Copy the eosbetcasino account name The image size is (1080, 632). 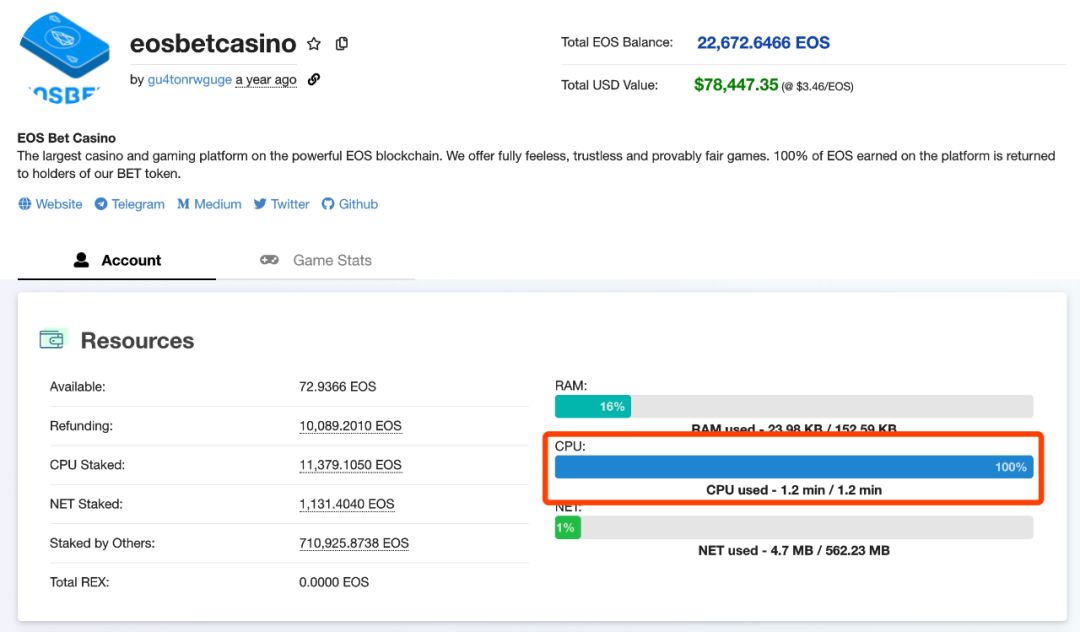(x=342, y=44)
